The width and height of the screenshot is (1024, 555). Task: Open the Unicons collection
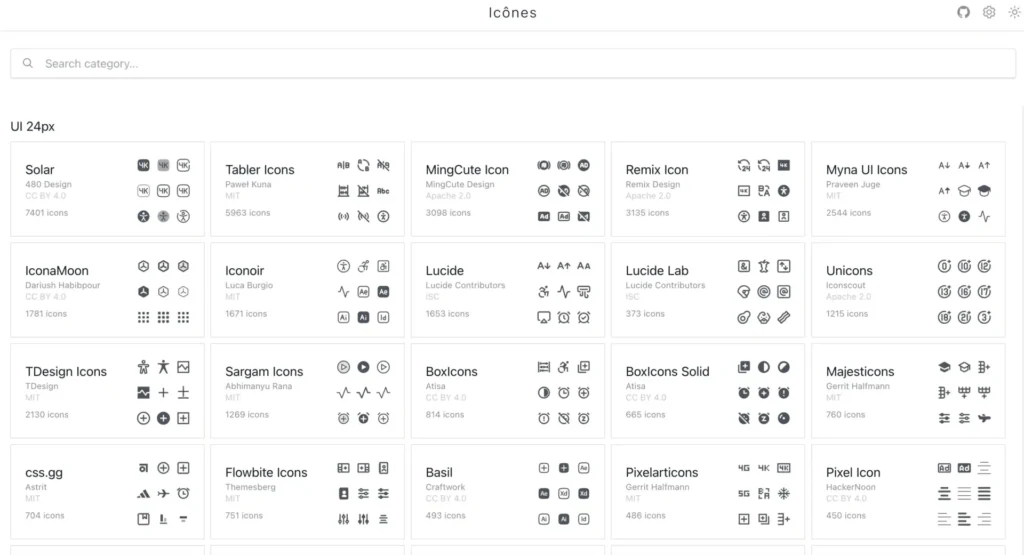pyautogui.click(x=908, y=290)
